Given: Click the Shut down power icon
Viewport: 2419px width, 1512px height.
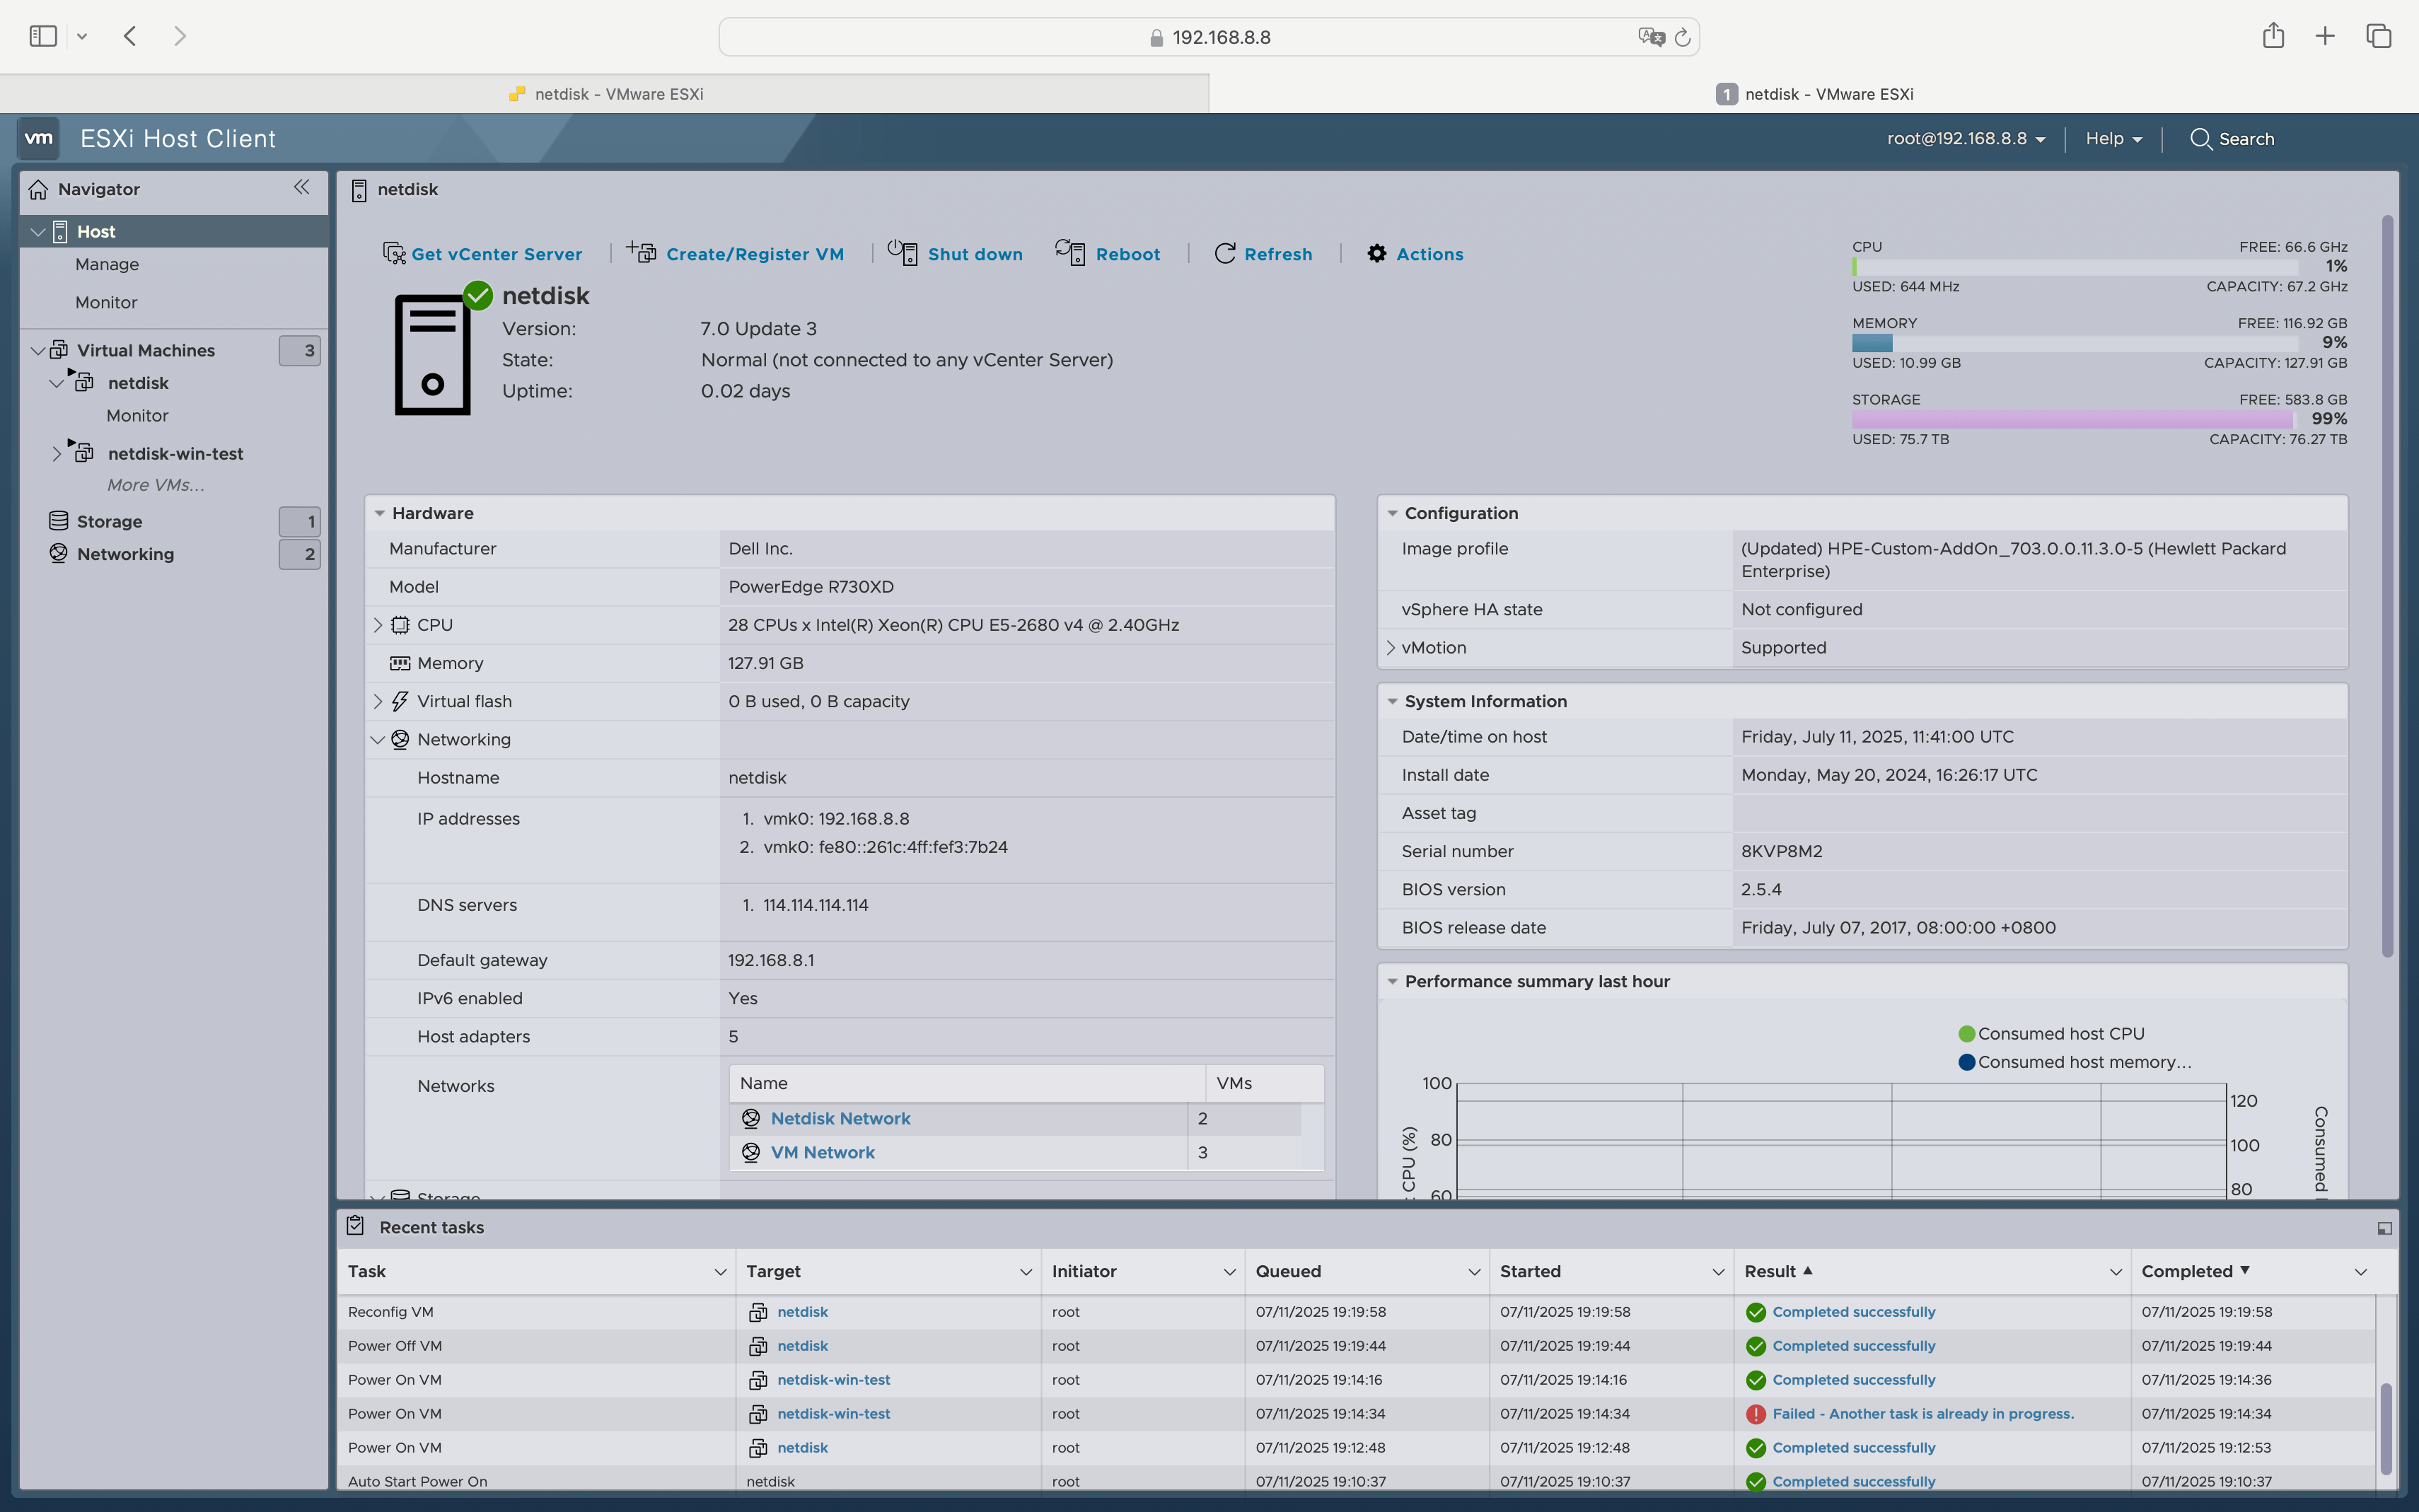Looking at the screenshot, I should 902,252.
